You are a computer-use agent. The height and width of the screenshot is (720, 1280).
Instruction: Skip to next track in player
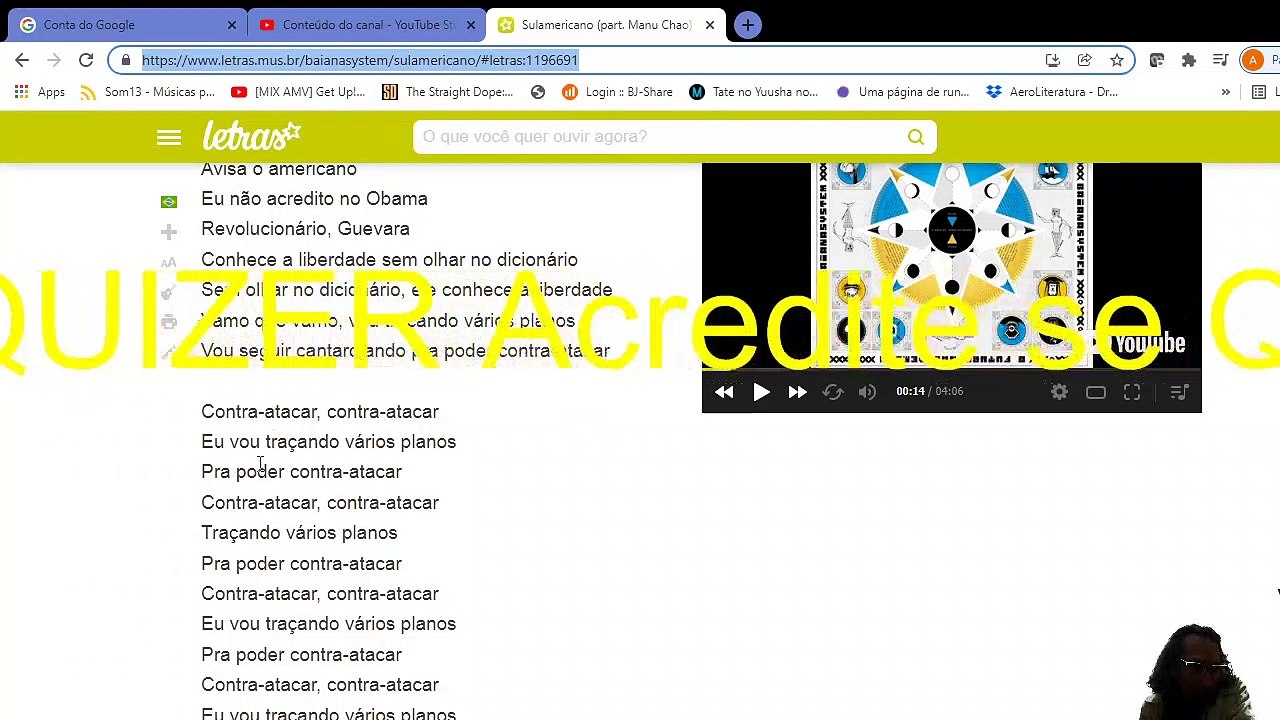pos(797,392)
